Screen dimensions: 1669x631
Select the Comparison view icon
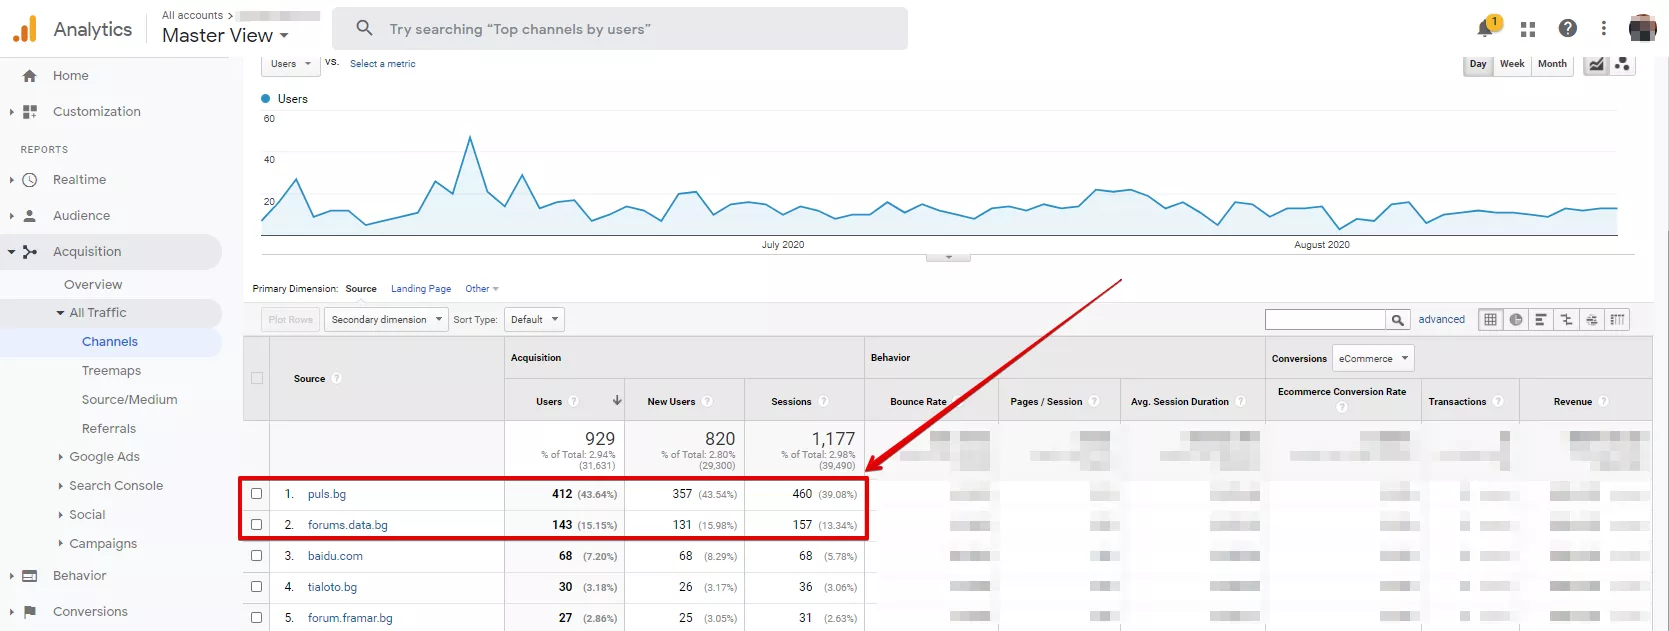pos(1566,319)
